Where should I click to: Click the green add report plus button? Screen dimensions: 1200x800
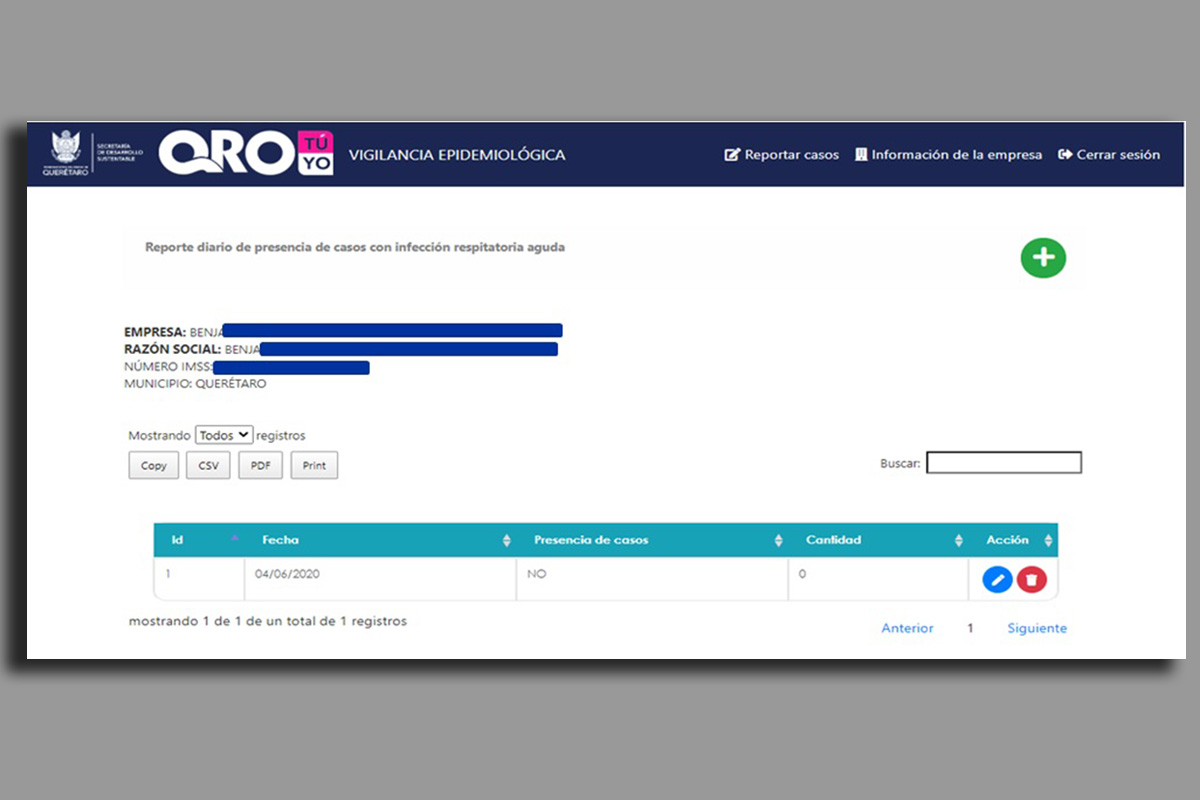(x=1043, y=258)
